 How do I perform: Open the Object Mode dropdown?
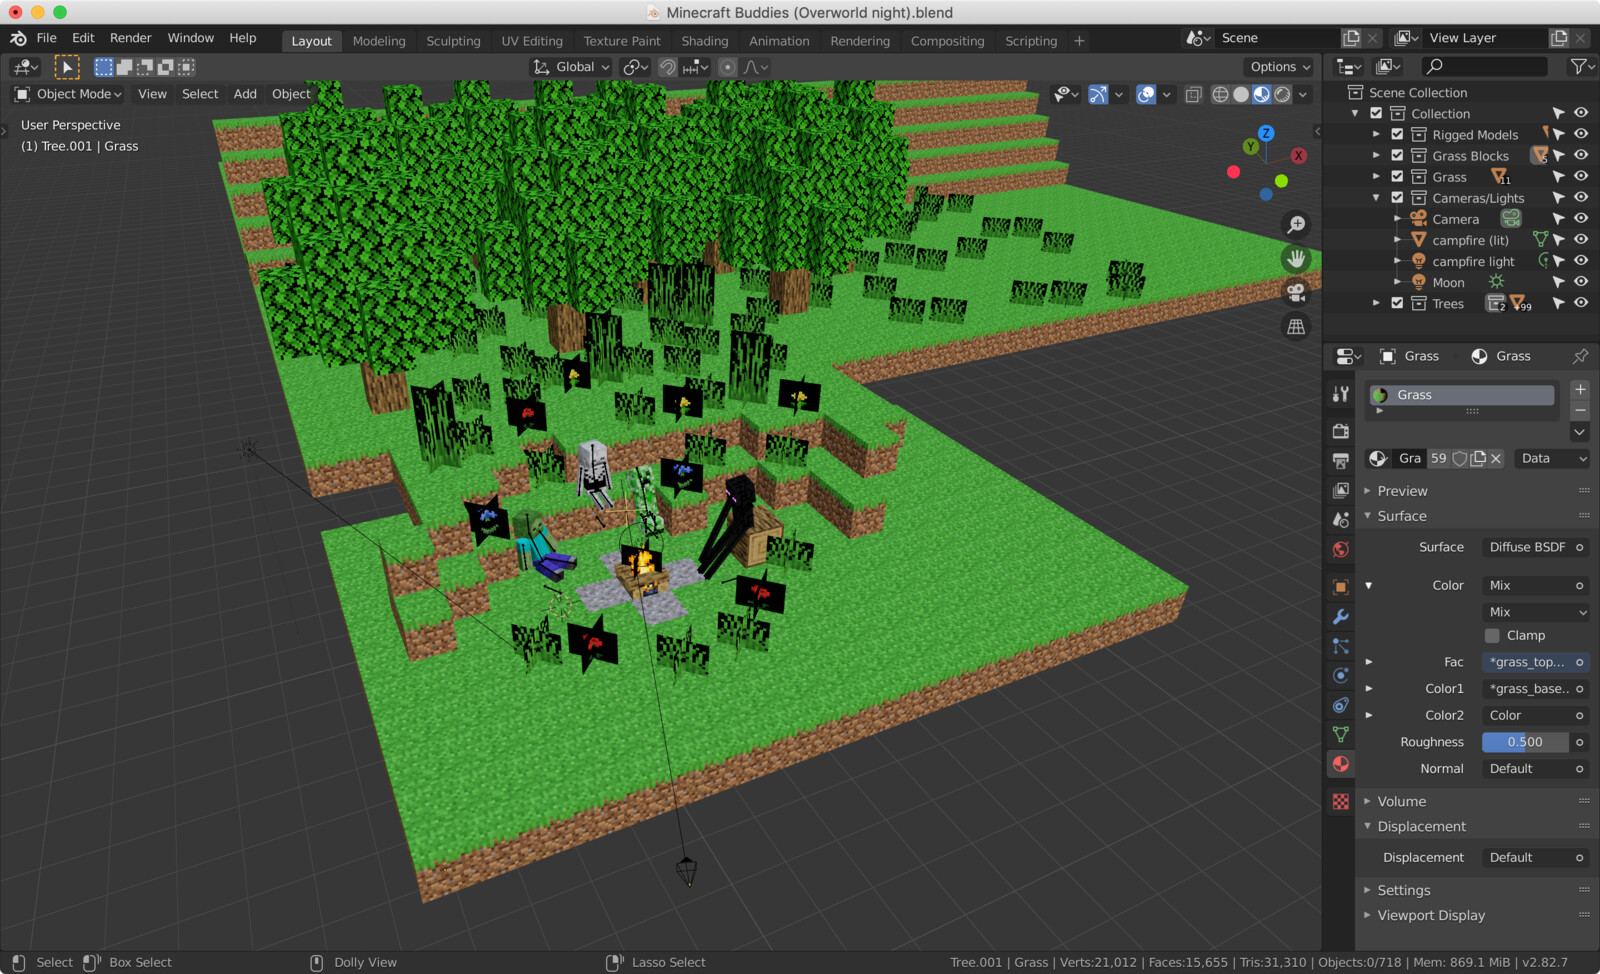pos(67,94)
